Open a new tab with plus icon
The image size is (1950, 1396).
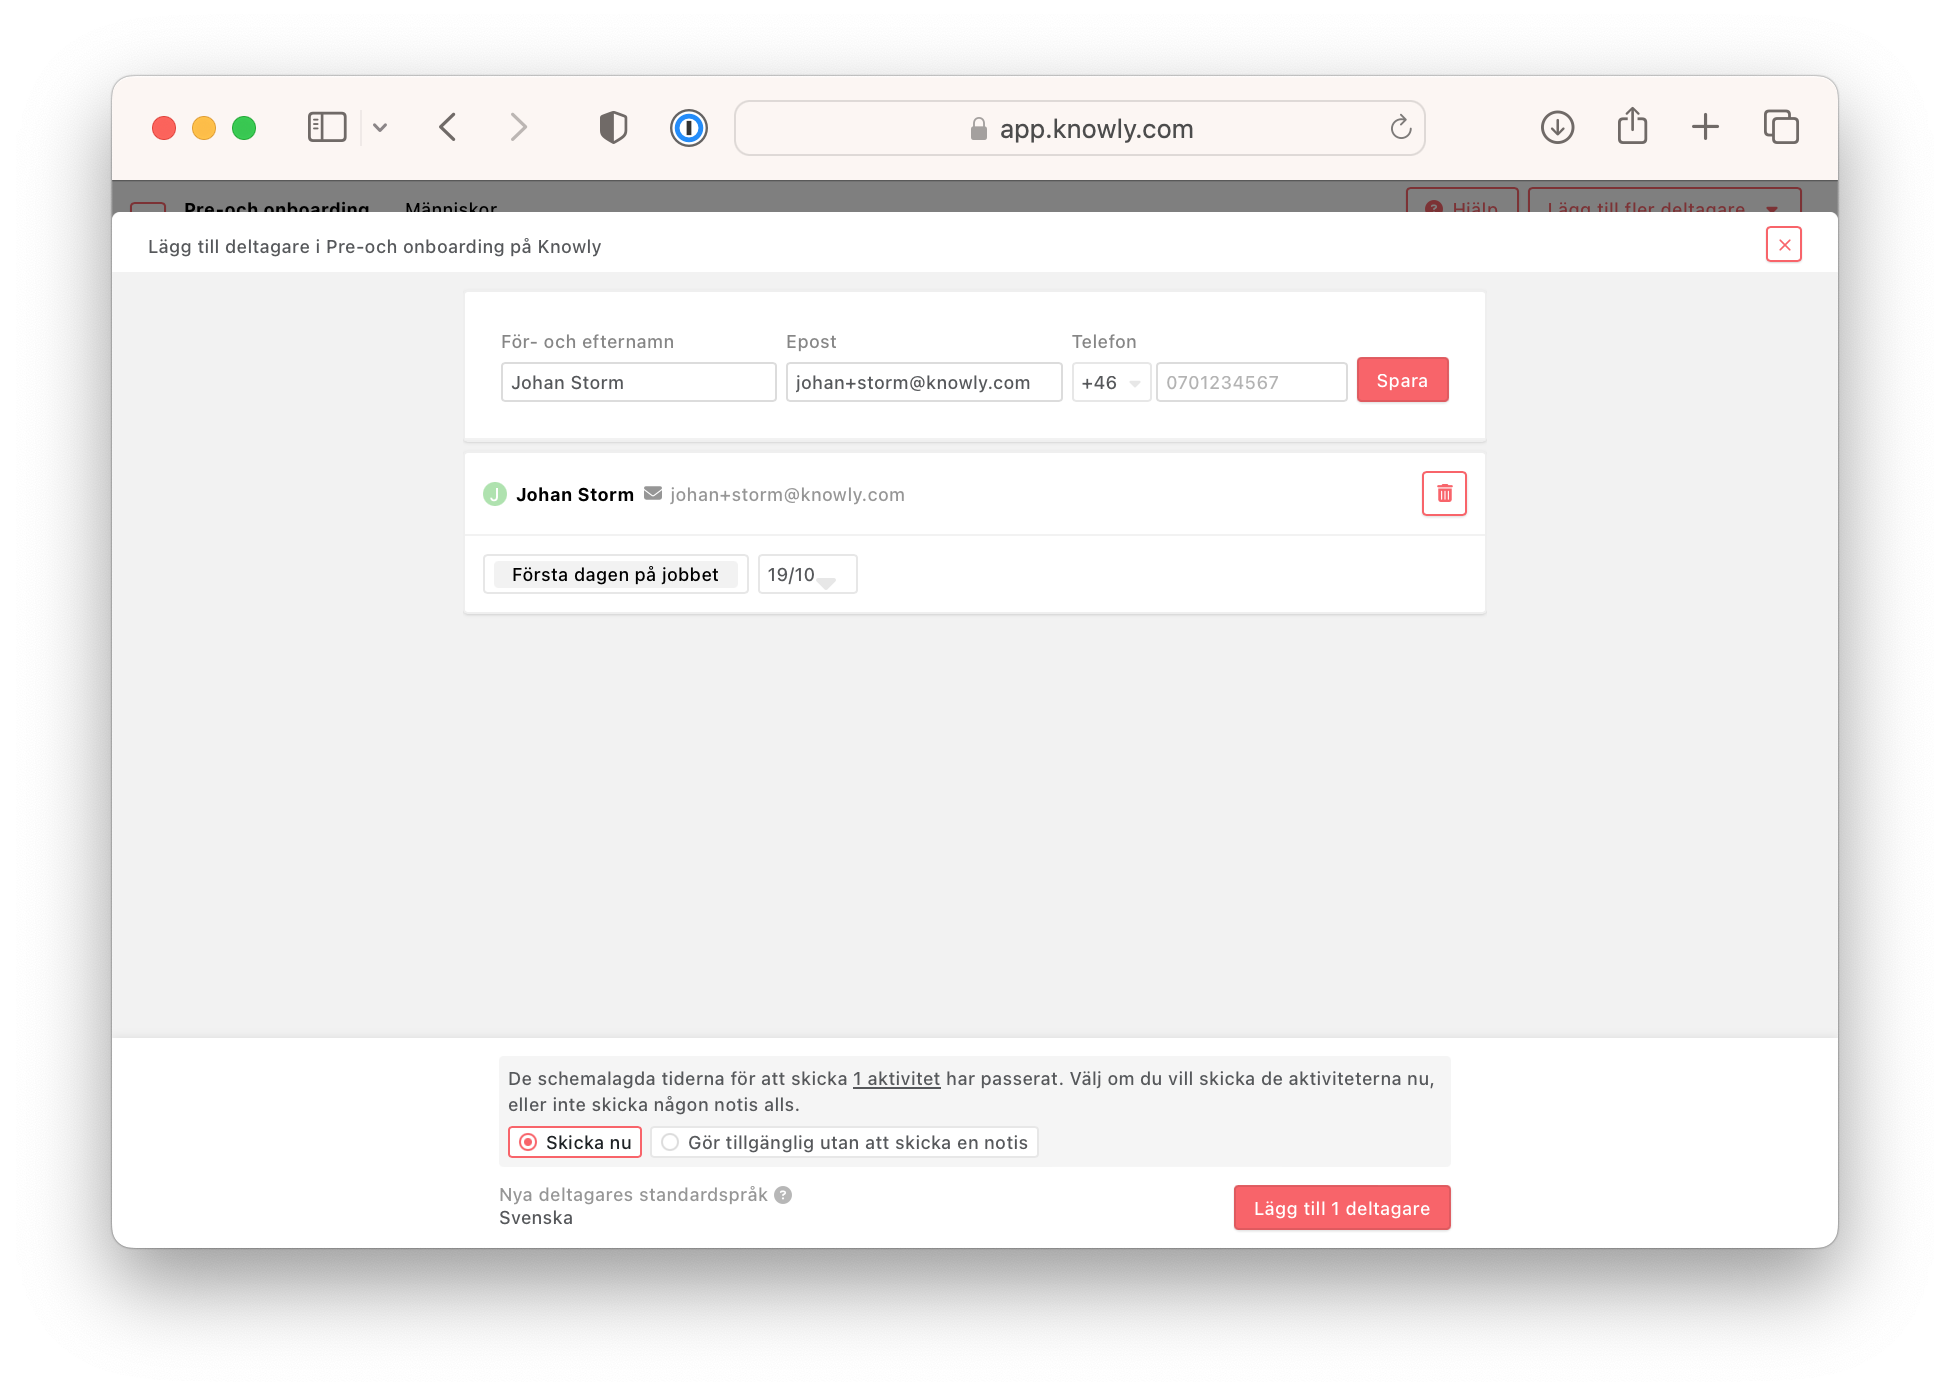(x=1705, y=127)
